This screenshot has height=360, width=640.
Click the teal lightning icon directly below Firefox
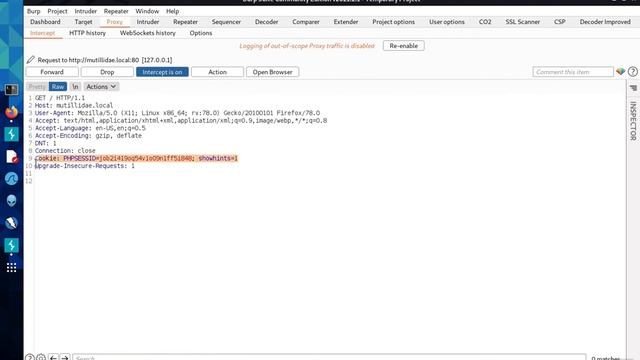pos(11,134)
